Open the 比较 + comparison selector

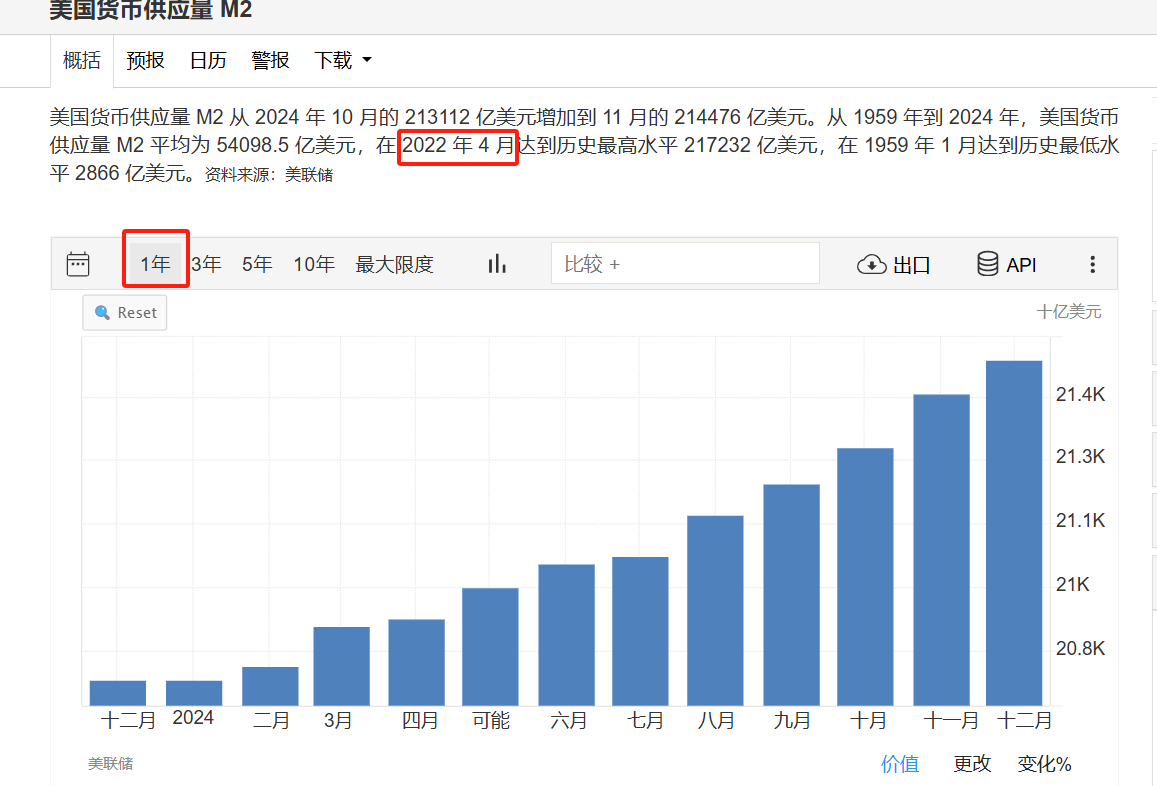(x=685, y=263)
